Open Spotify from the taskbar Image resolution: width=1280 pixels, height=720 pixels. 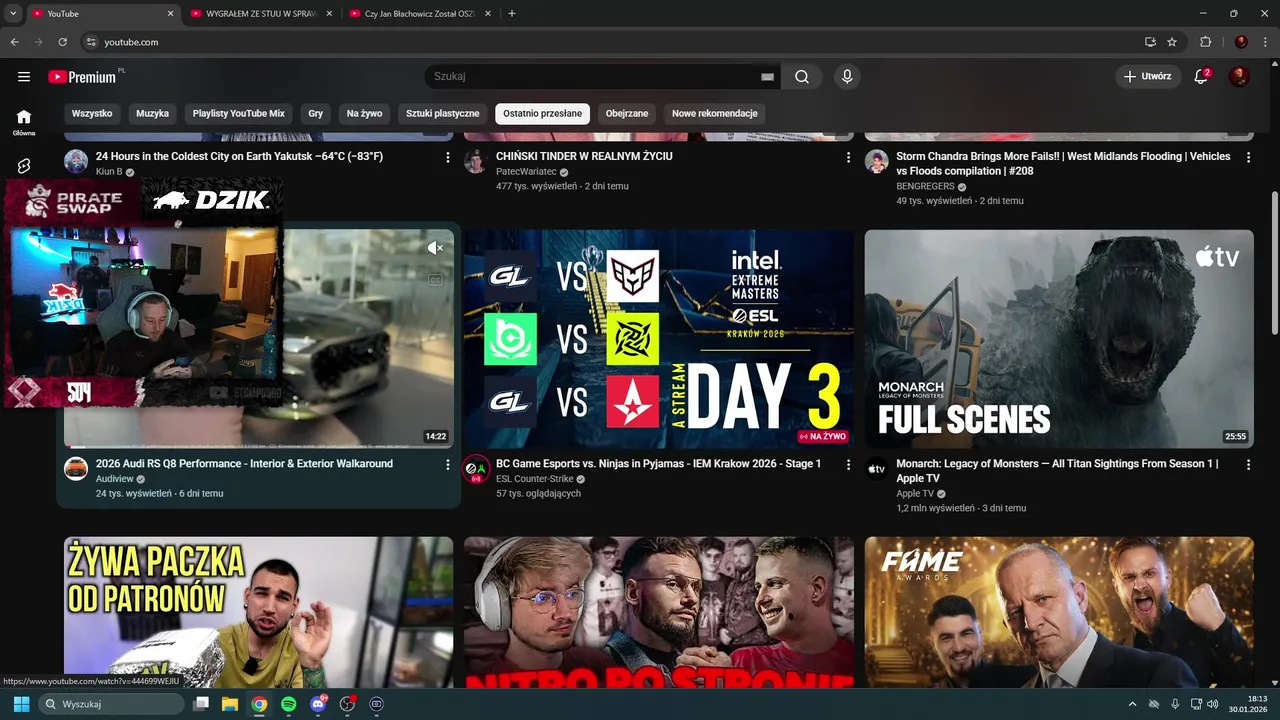(x=288, y=704)
